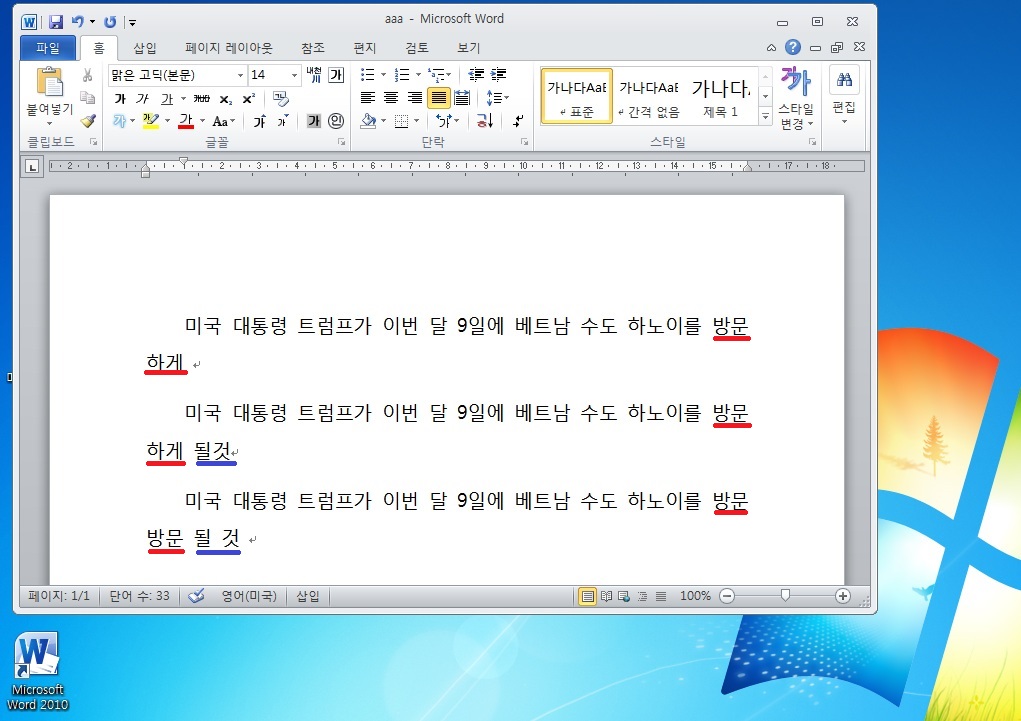Image resolution: width=1021 pixels, height=721 pixels.
Task: Switch to Web Layout view
Action: pos(624,596)
